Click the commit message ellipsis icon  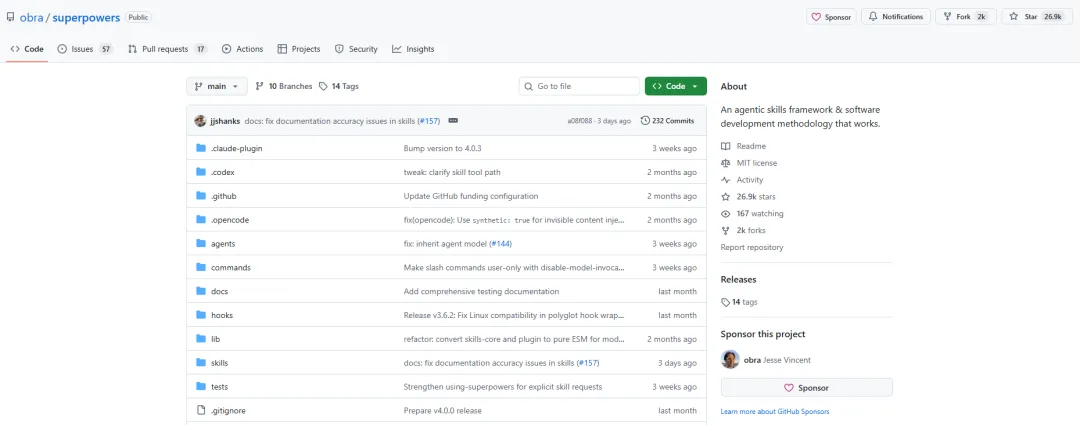[x=453, y=120]
